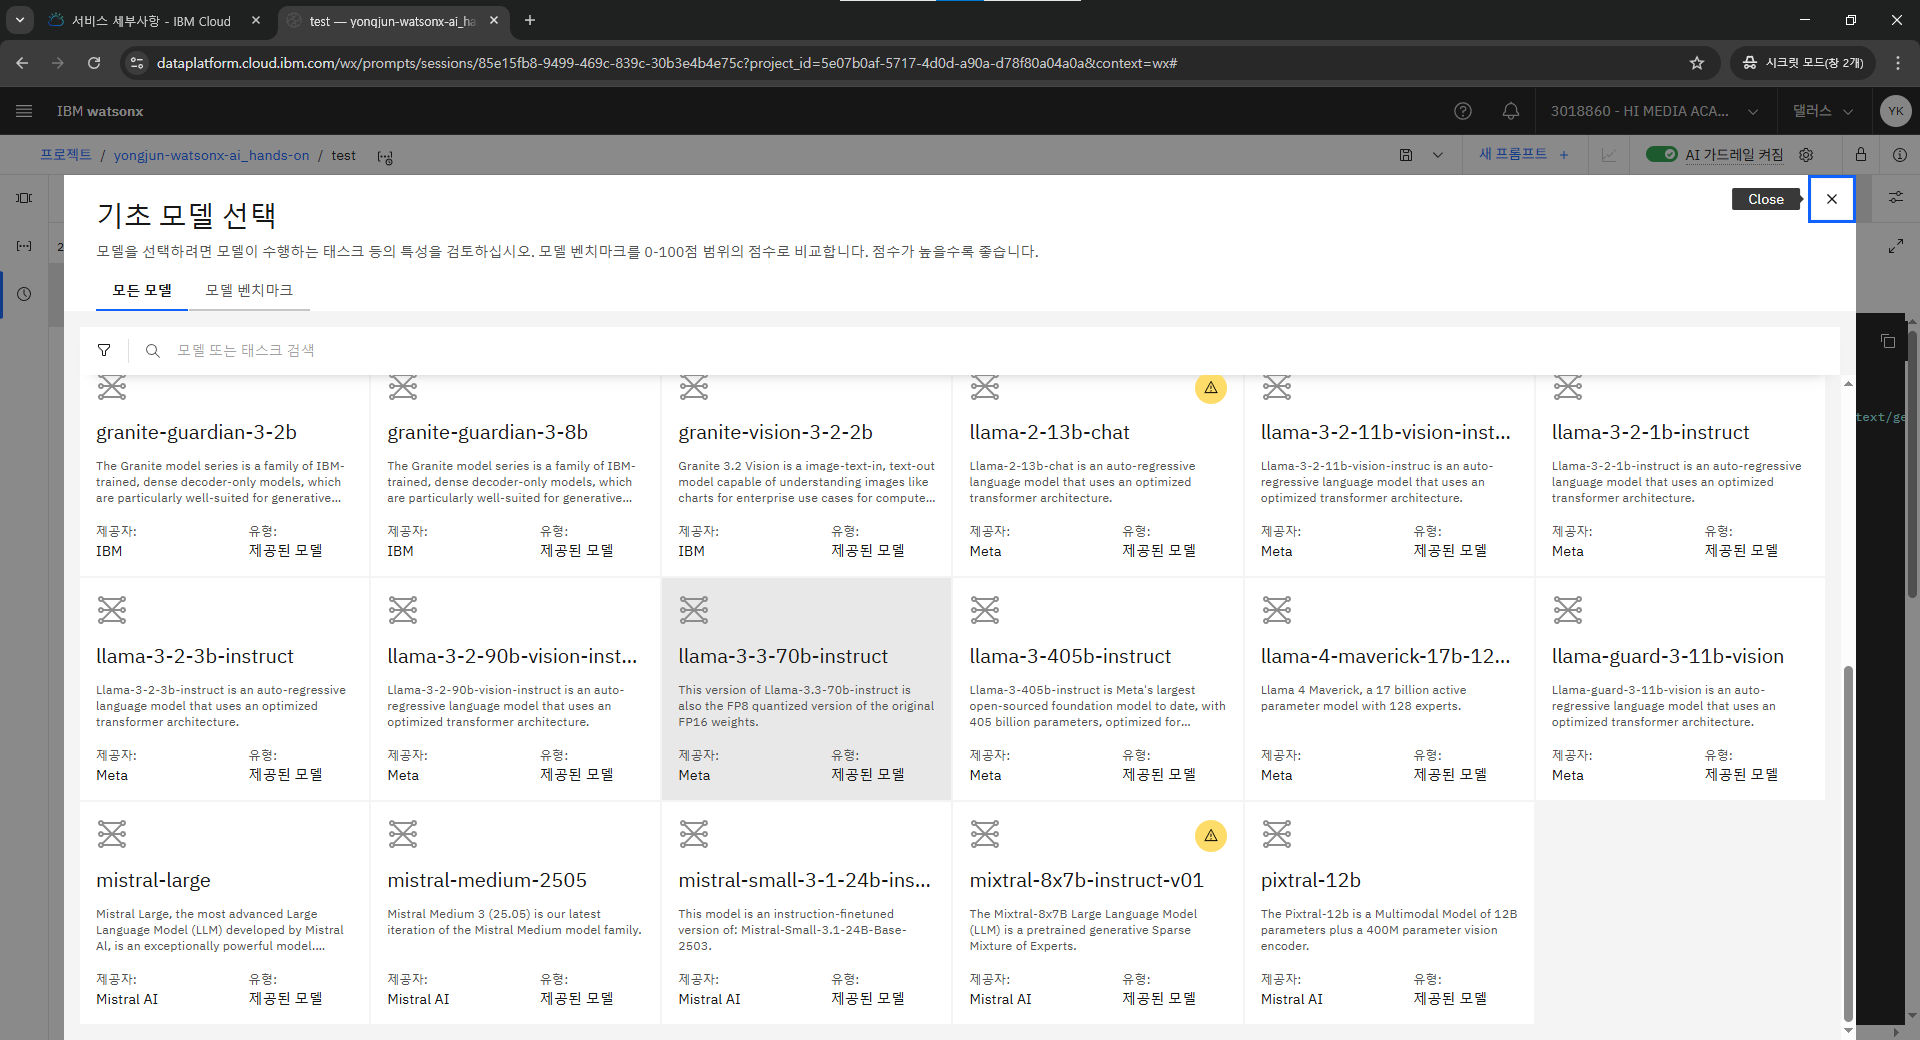Open the Chrome three-dot menu

[x=1898, y=63]
